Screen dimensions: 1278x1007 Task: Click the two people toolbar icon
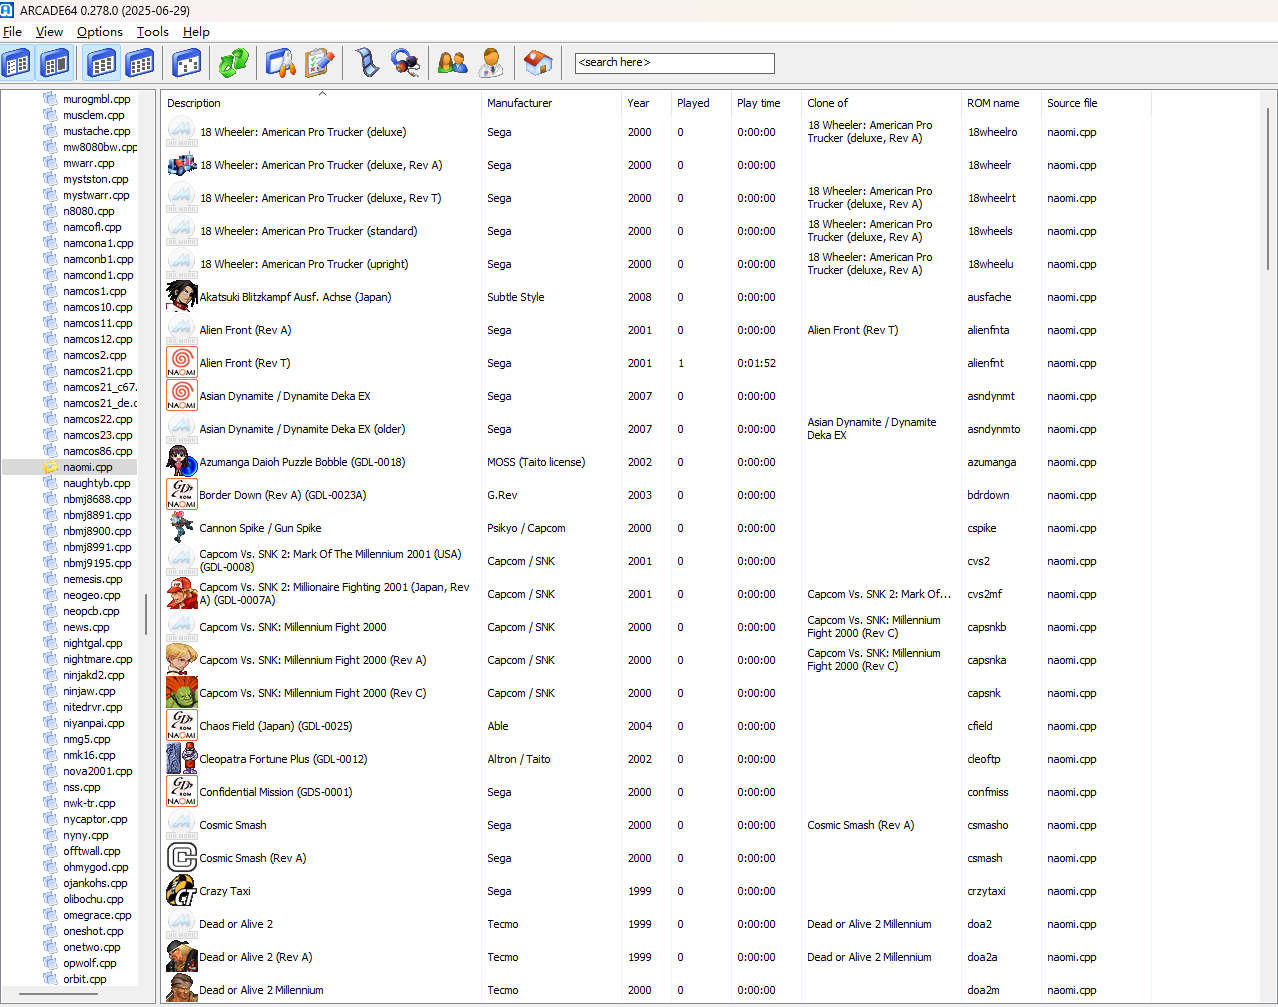click(452, 63)
